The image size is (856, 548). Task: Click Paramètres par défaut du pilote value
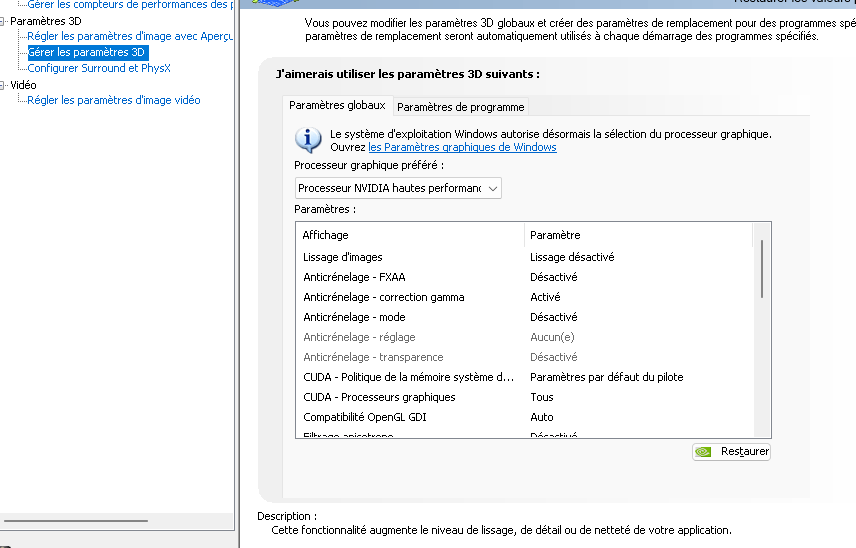click(x=607, y=377)
